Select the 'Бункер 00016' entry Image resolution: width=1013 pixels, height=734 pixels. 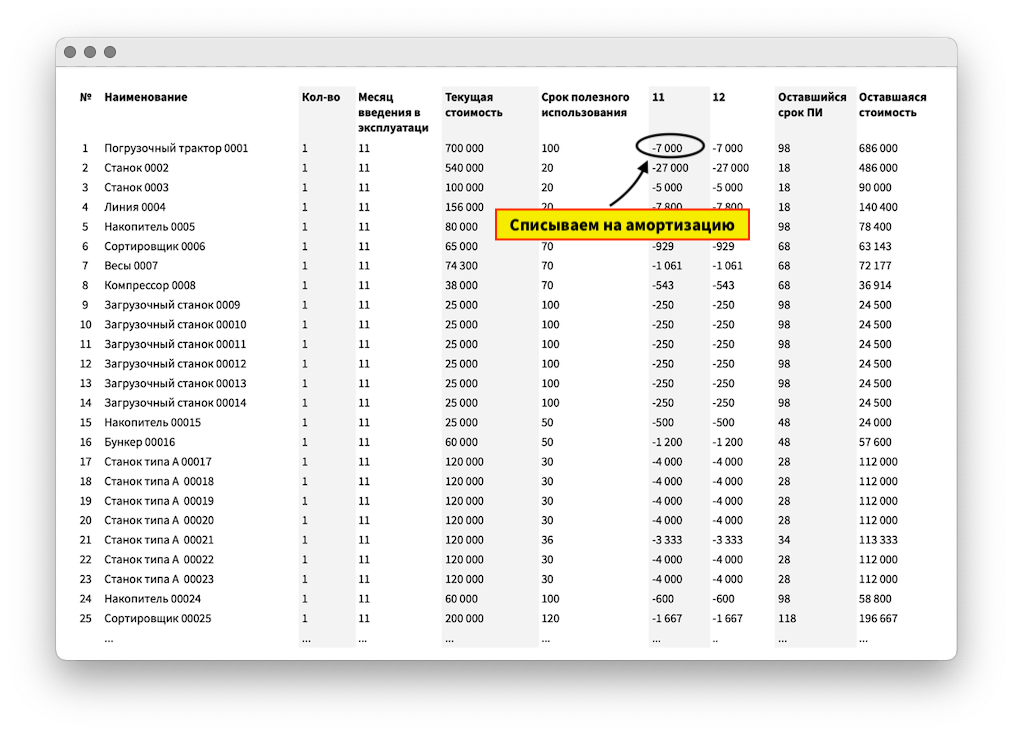coord(139,442)
